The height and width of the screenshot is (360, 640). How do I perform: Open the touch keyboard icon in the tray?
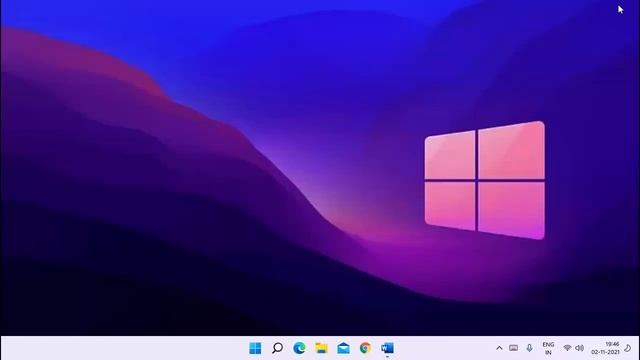[513, 348]
